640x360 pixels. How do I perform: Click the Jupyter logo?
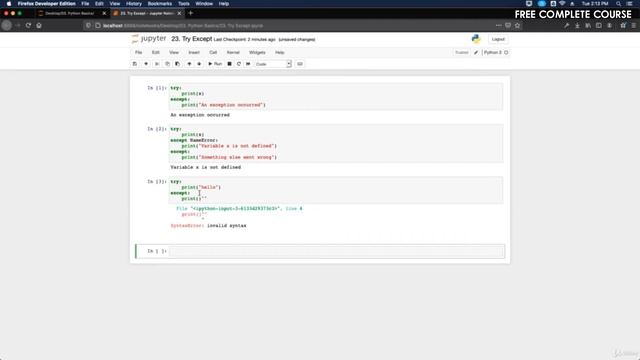point(149,39)
